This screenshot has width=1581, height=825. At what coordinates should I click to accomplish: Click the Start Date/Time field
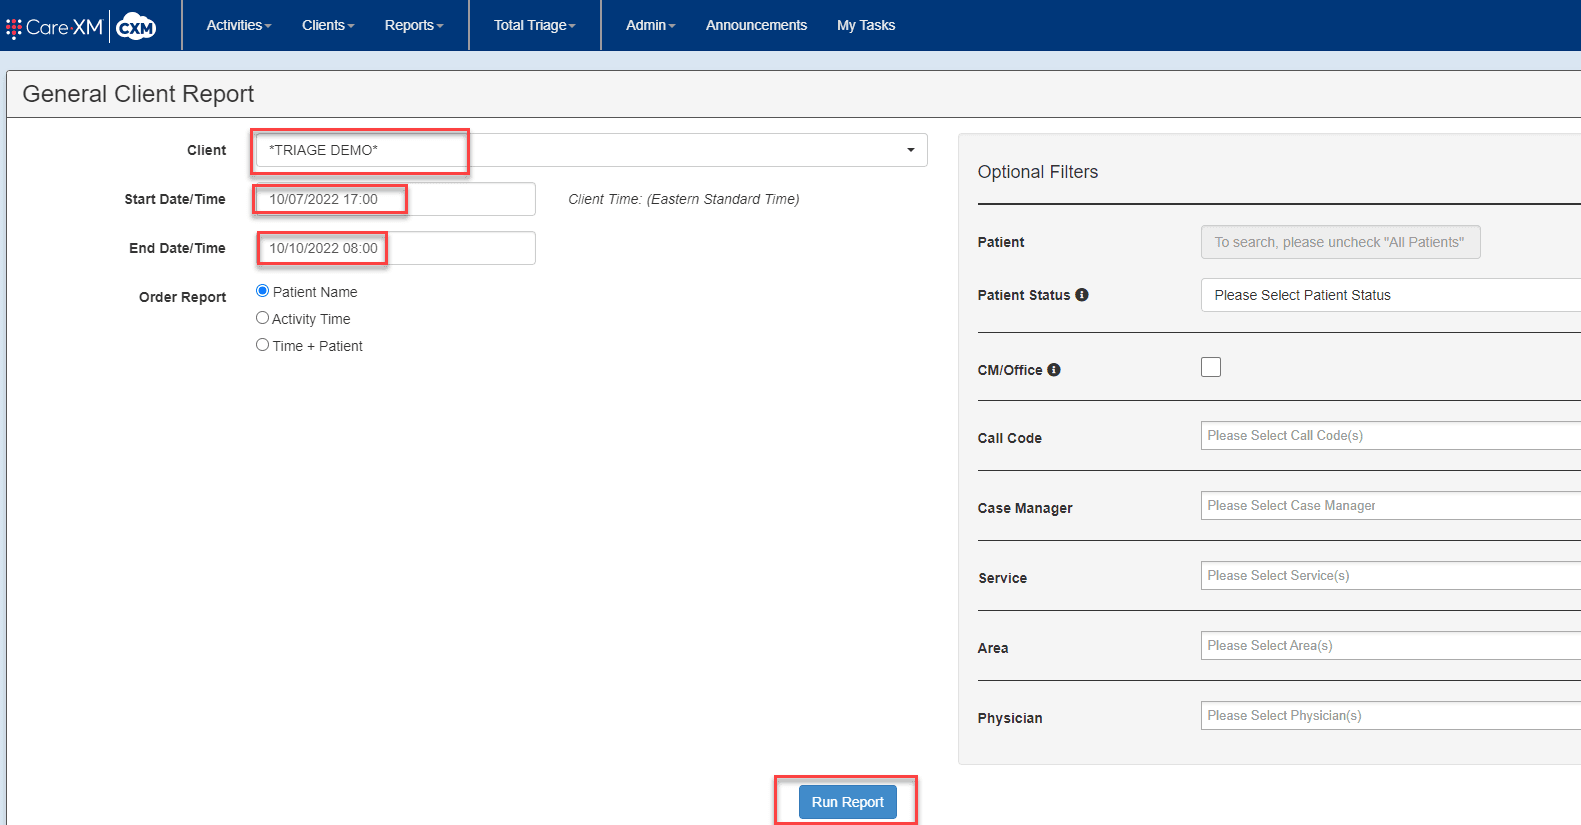pyautogui.click(x=395, y=199)
